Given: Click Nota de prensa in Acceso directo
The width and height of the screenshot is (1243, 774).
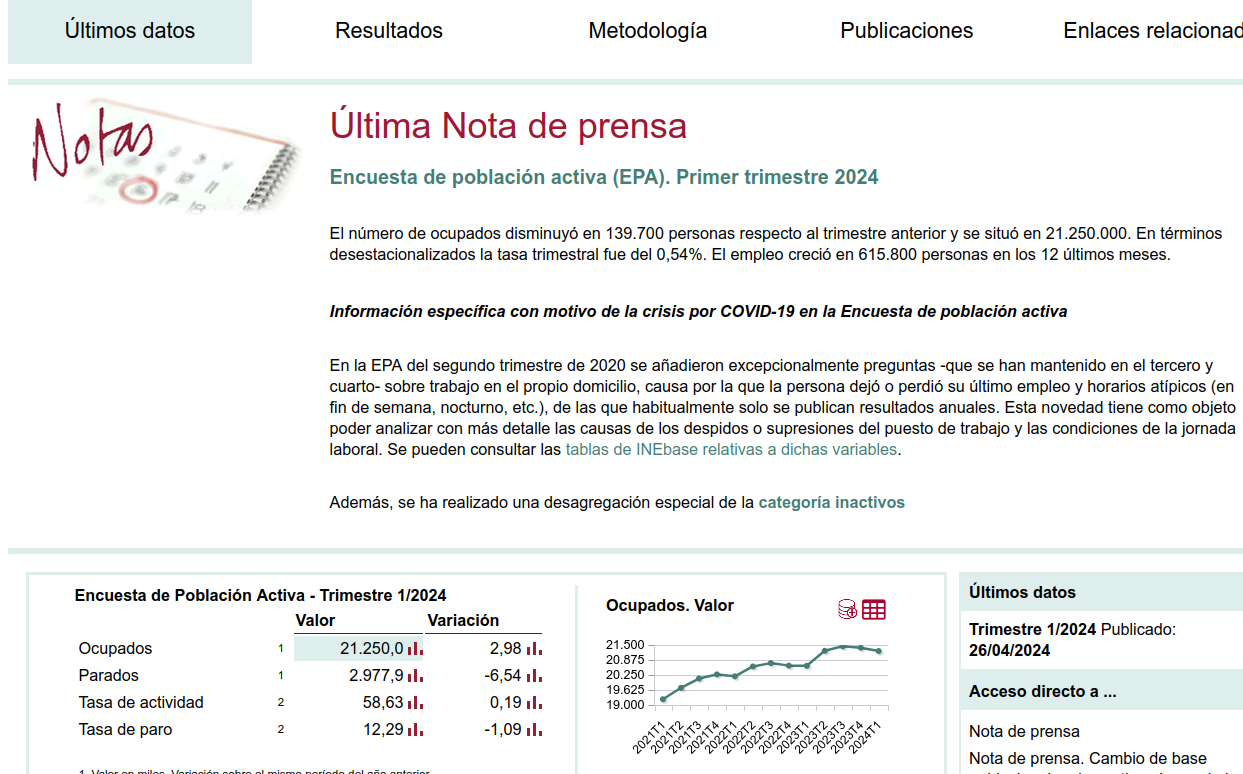Looking at the screenshot, I should click(1024, 732).
